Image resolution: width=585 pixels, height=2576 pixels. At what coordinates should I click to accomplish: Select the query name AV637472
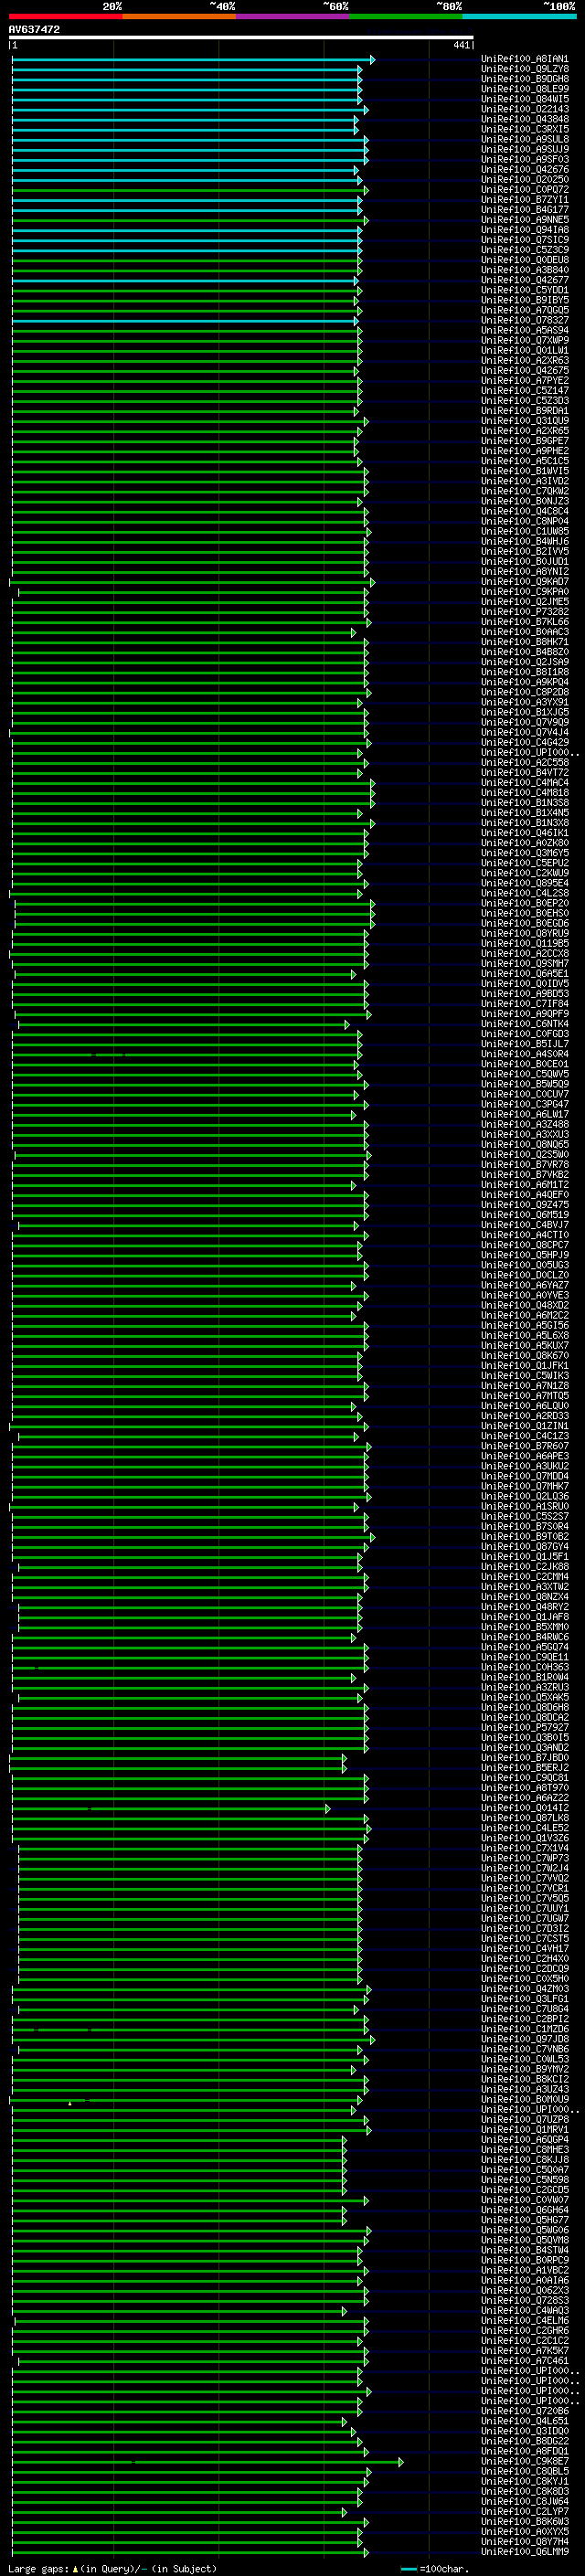[x=34, y=29]
